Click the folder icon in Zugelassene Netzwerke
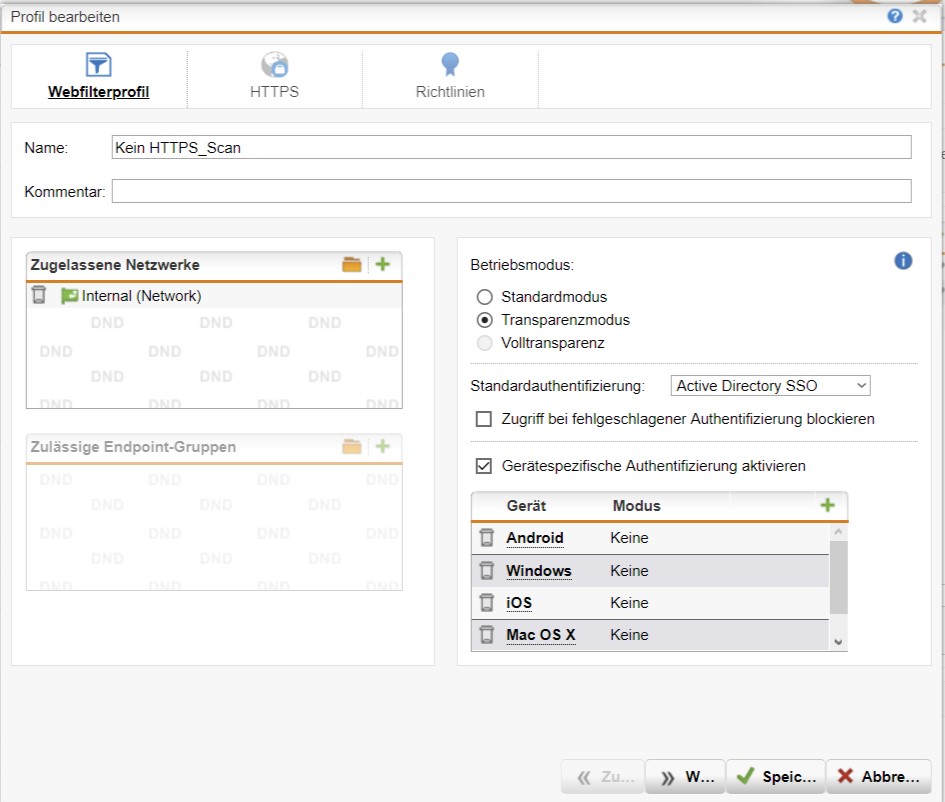Viewport: 945px width, 802px height. (x=351, y=265)
